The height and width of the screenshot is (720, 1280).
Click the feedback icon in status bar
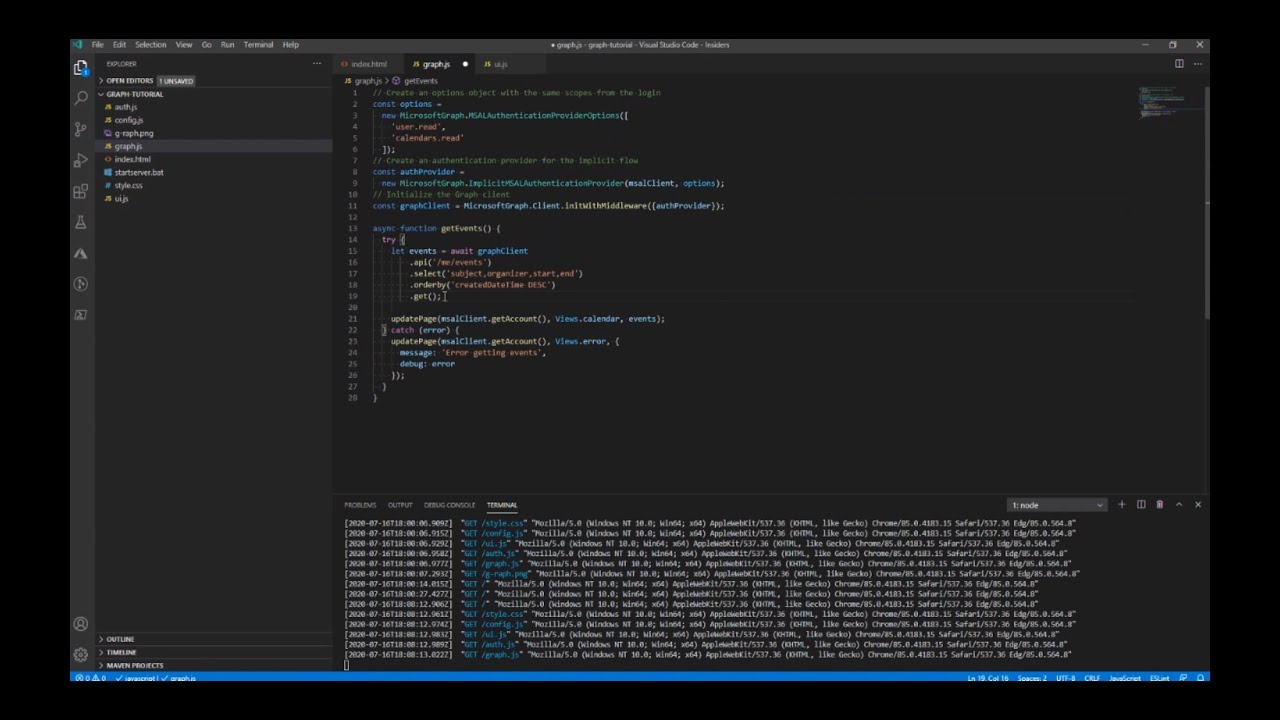(x=1184, y=678)
